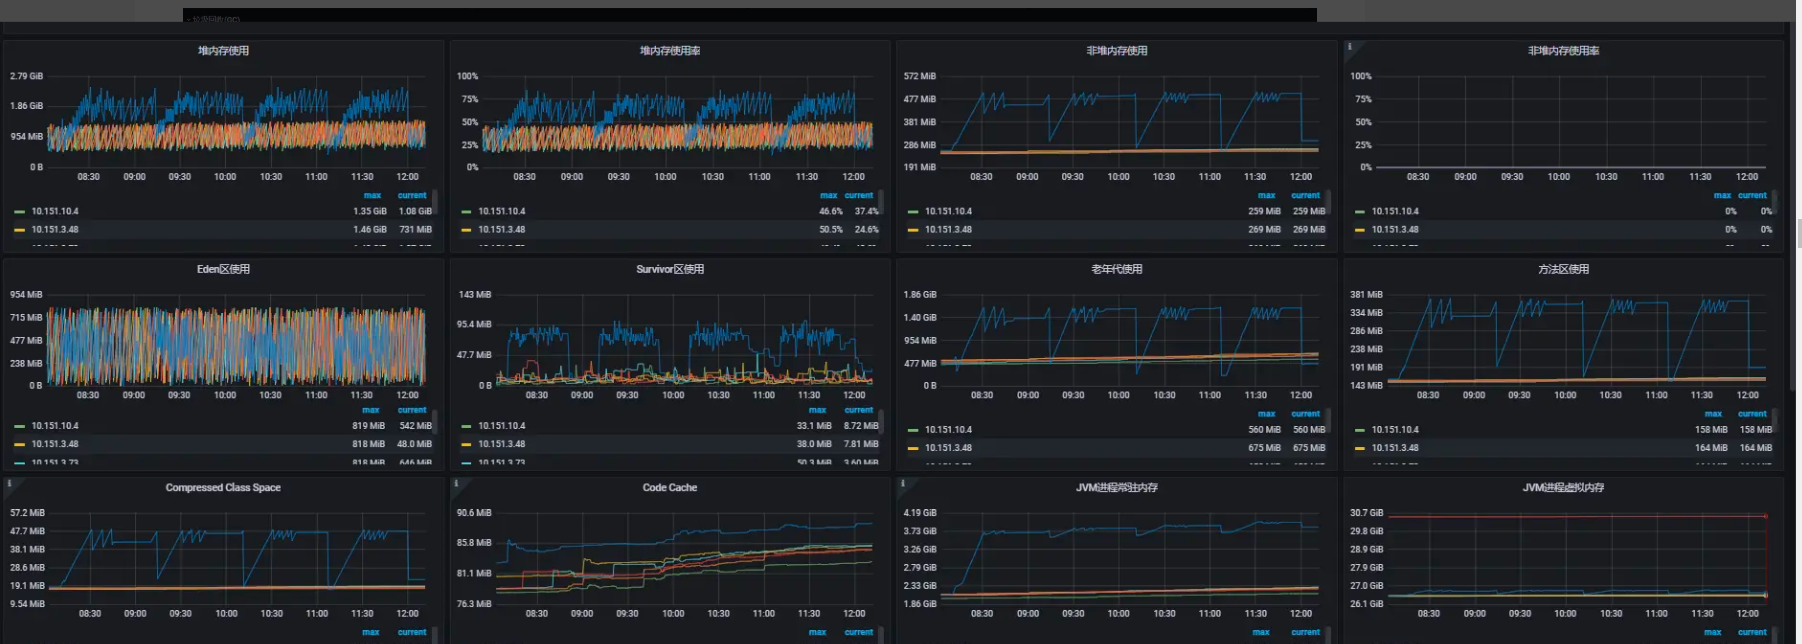Image resolution: width=1802 pixels, height=644 pixels.
Task: Open JVM进程常驻内存 panel title menu
Action: pos(1117,488)
